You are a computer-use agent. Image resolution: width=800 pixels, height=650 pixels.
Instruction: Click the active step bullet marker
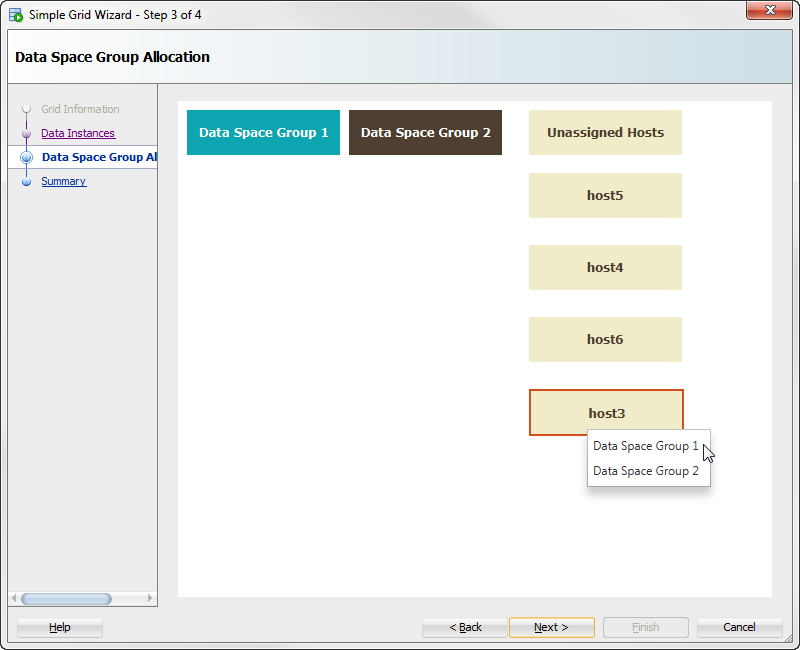tap(27, 157)
